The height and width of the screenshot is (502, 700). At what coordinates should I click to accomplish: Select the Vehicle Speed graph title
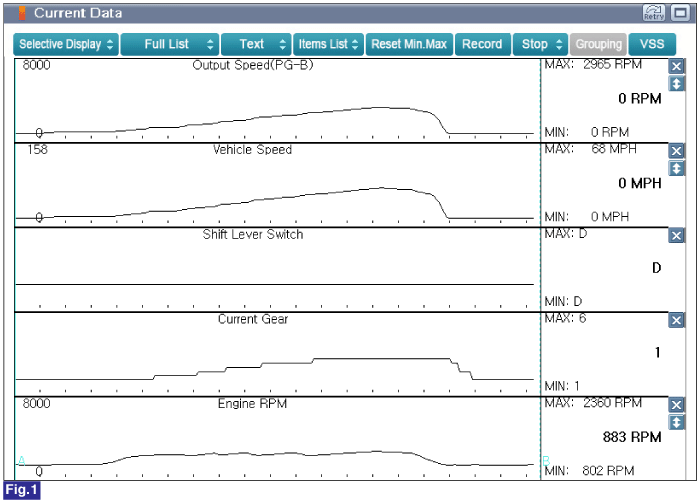click(252, 150)
